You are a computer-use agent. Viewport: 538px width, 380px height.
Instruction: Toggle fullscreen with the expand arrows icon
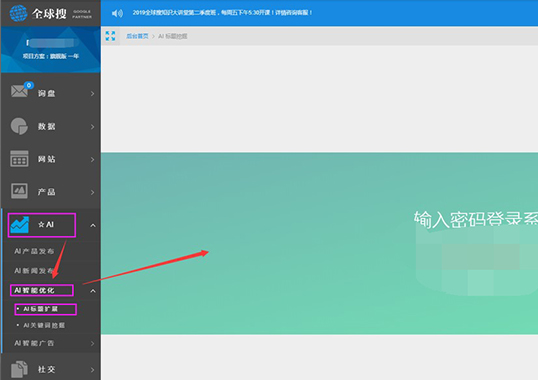pyautogui.click(x=110, y=36)
